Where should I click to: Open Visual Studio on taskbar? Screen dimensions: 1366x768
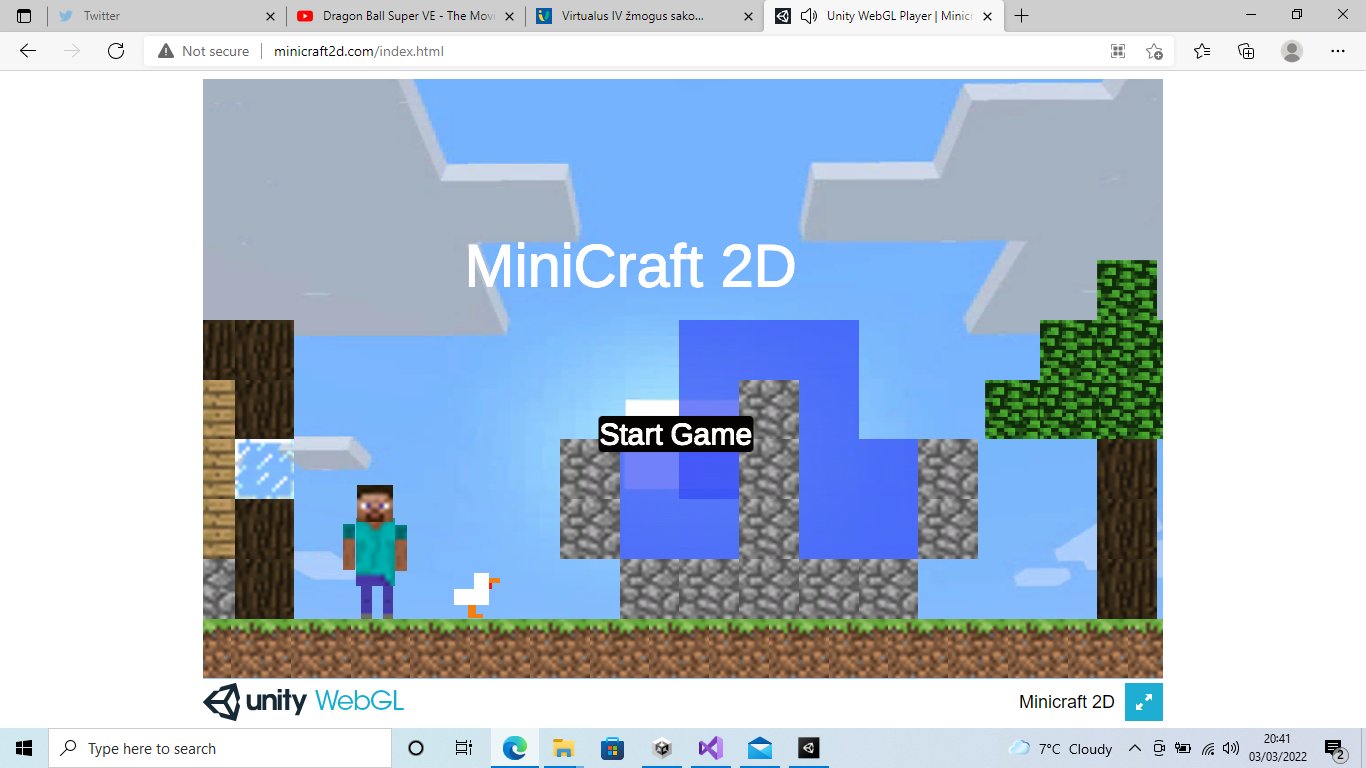(710, 748)
